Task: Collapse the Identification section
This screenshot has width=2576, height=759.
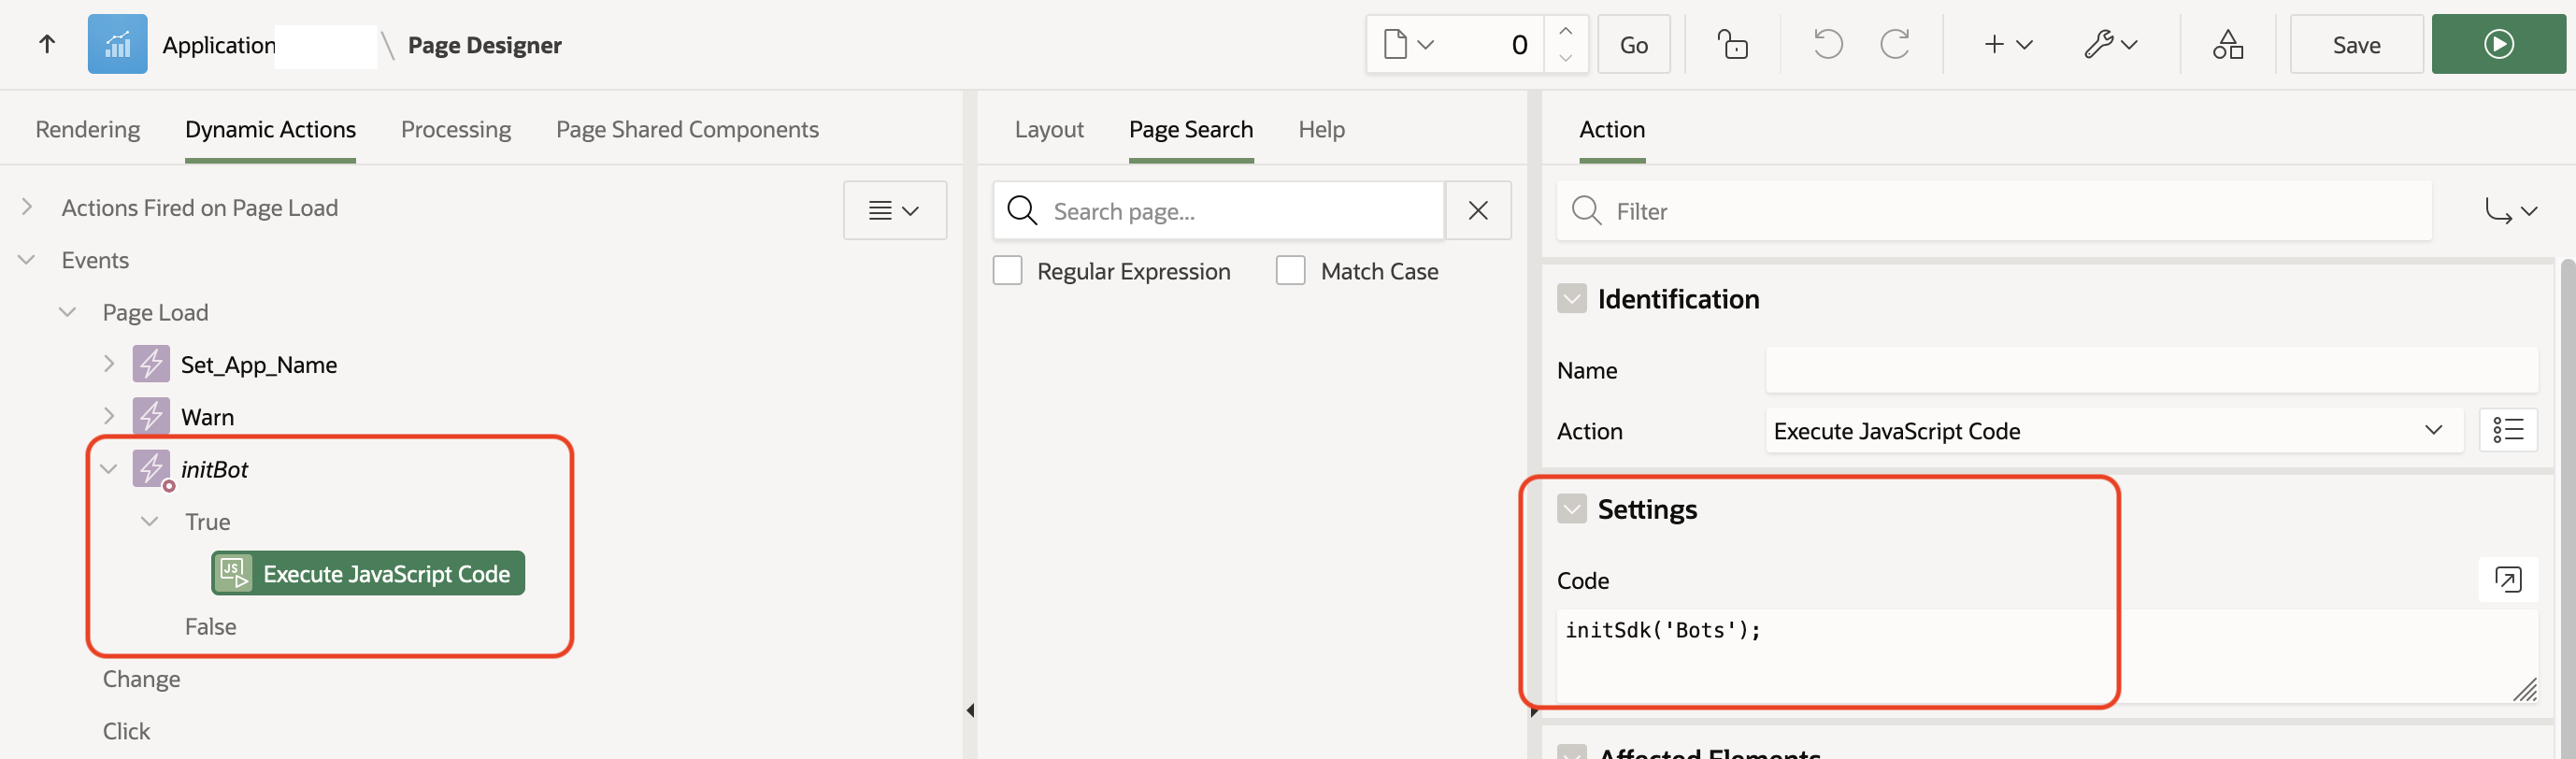Action: (x=1572, y=298)
